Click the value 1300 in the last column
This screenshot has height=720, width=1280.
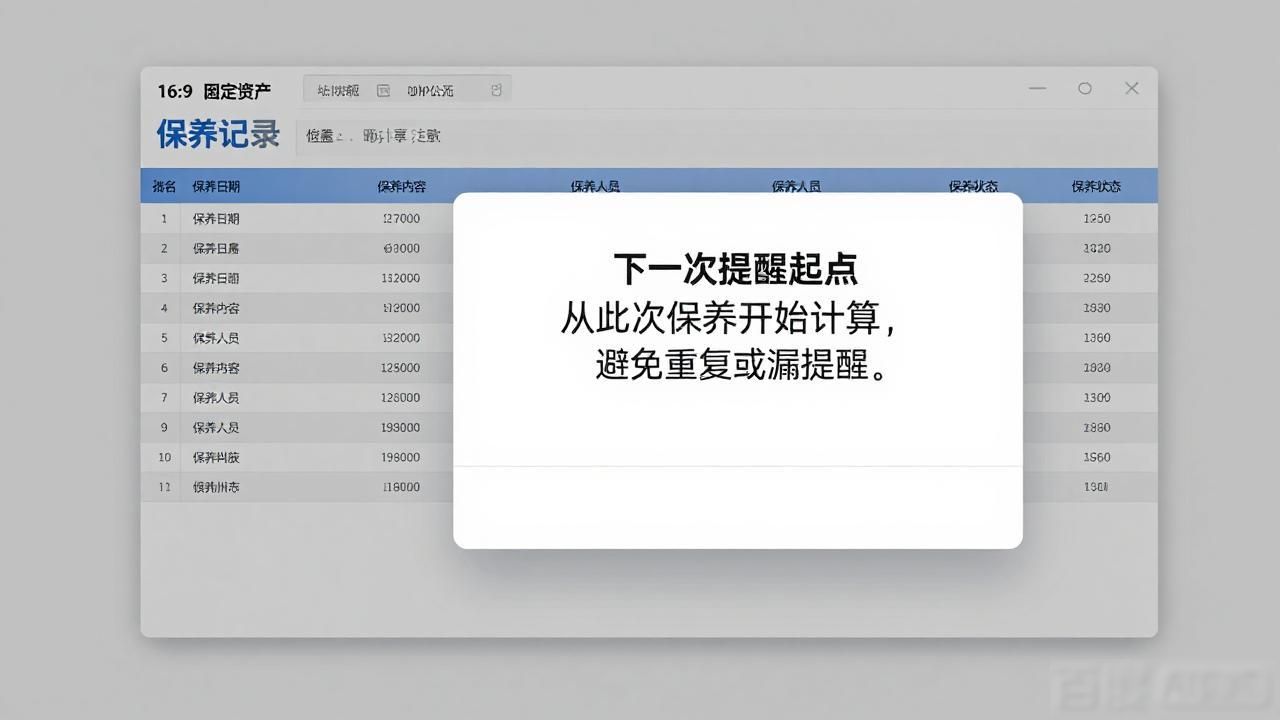(1097, 398)
